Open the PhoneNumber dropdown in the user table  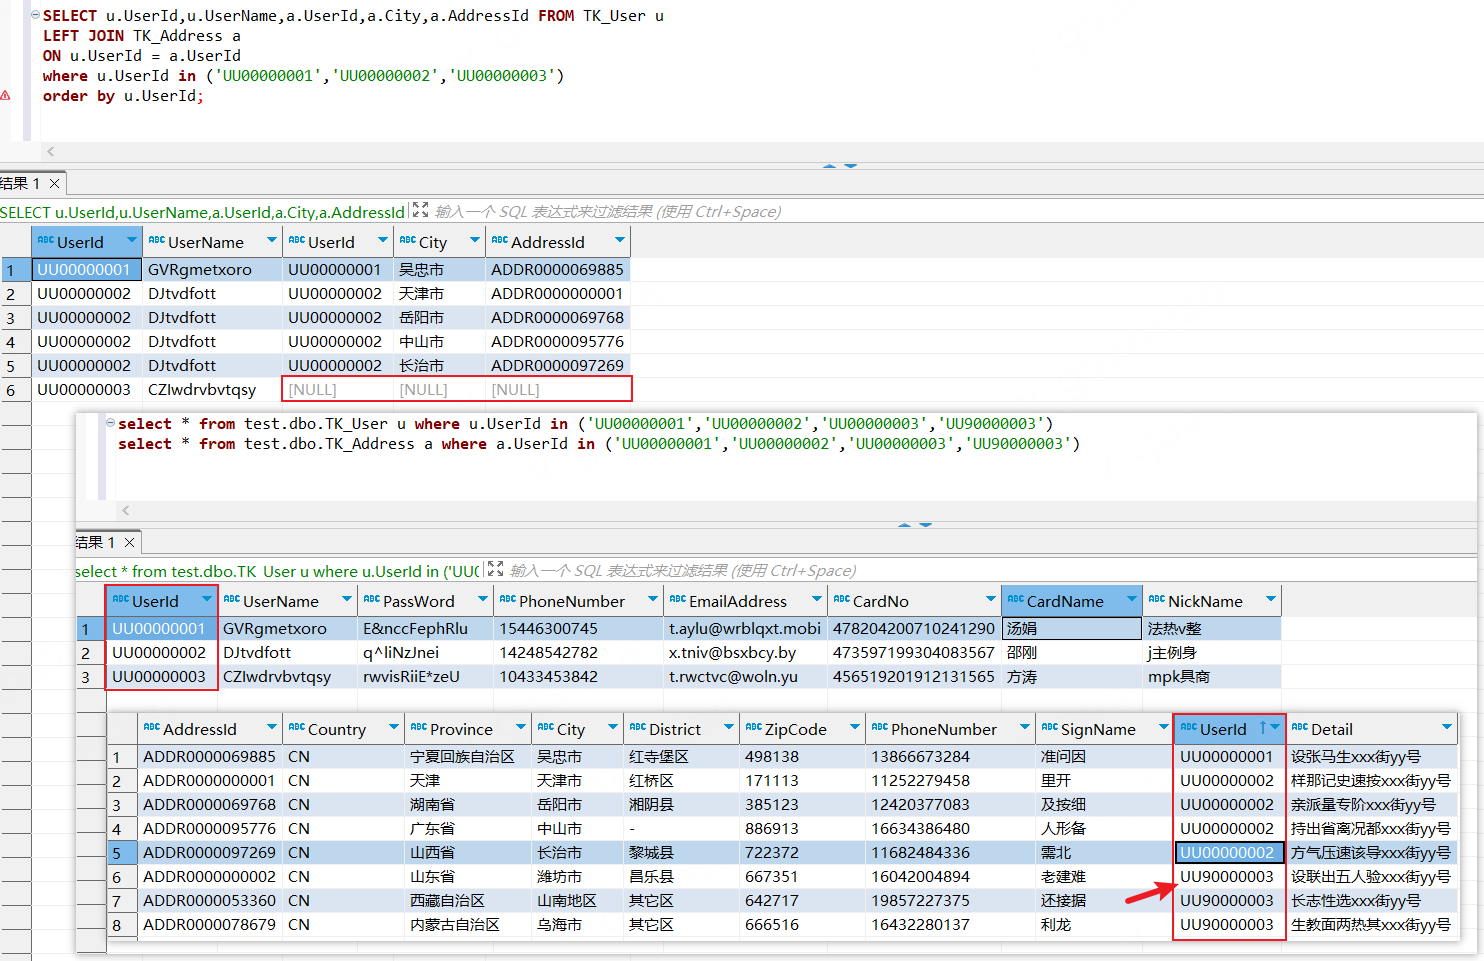(x=652, y=600)
